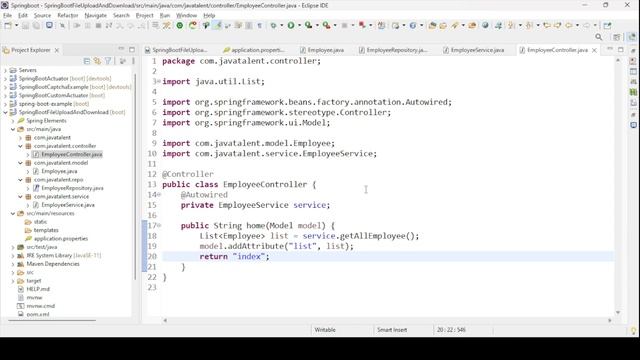The width and height of the screenshot is (640, 360).
Task: Open the Run button dropdown arrow
Action: point(299,25)
